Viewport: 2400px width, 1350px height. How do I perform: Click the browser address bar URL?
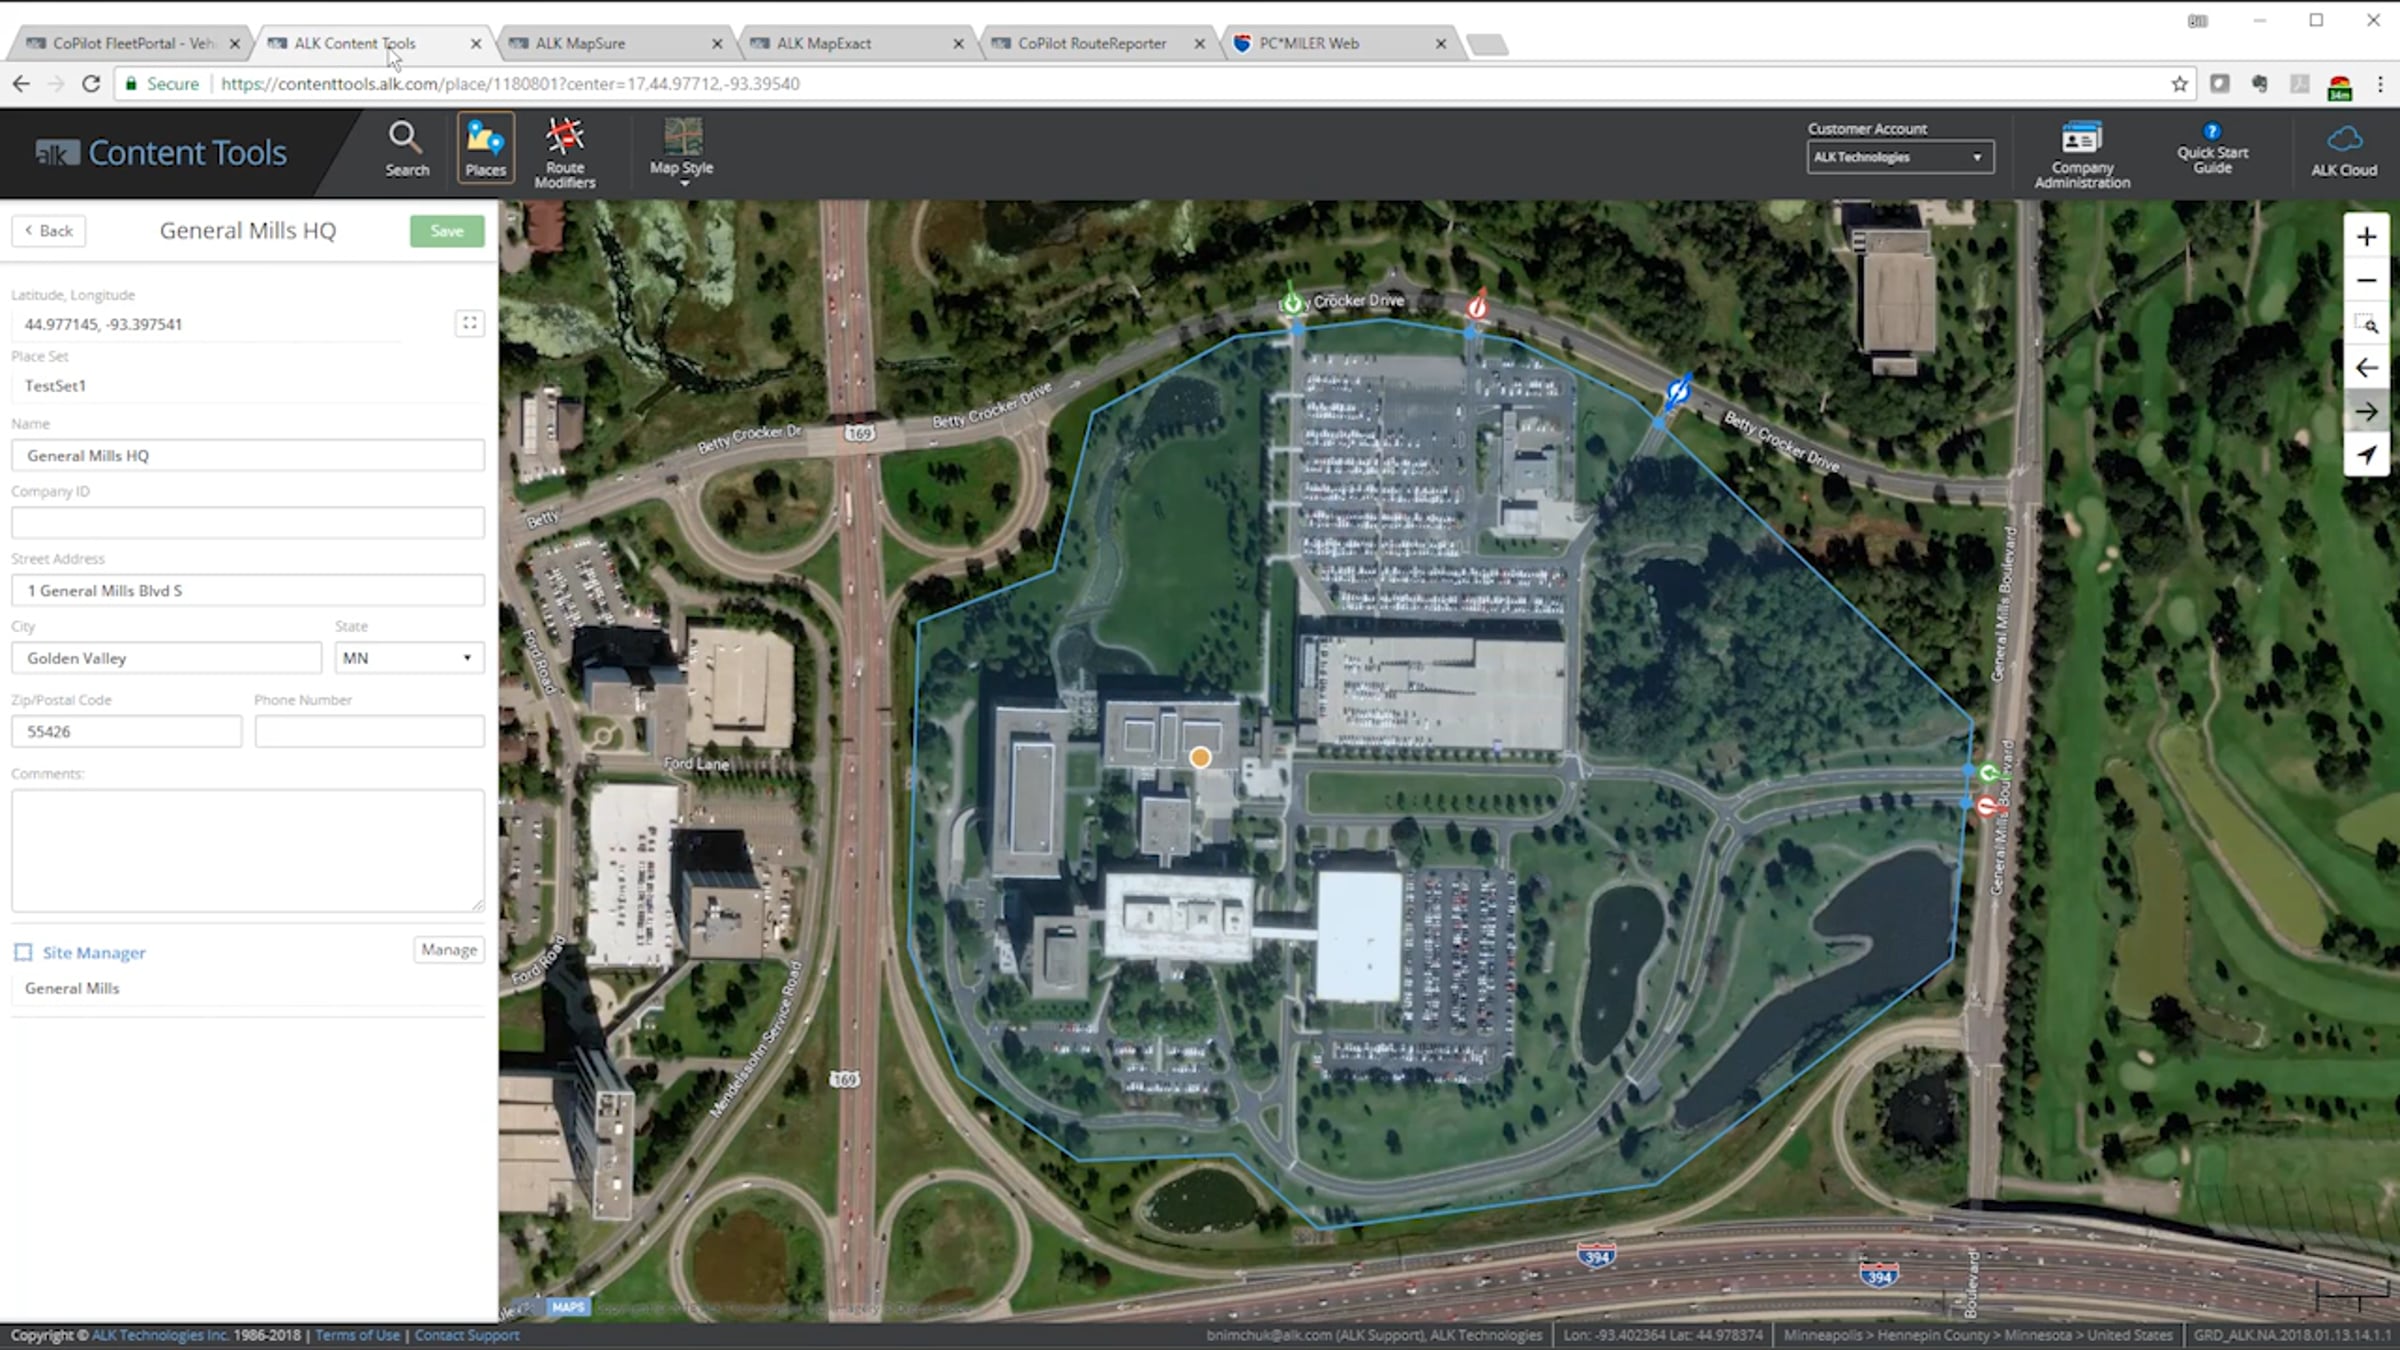pos(510,84)
